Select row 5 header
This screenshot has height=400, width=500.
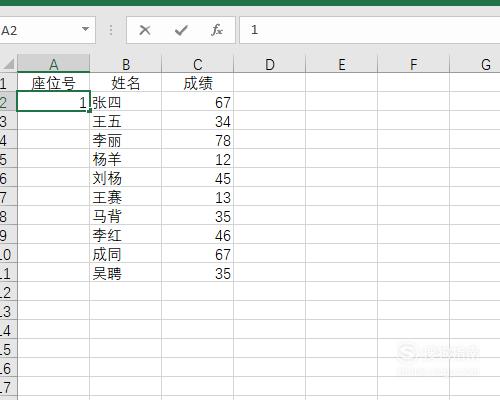tap(8, 158)
